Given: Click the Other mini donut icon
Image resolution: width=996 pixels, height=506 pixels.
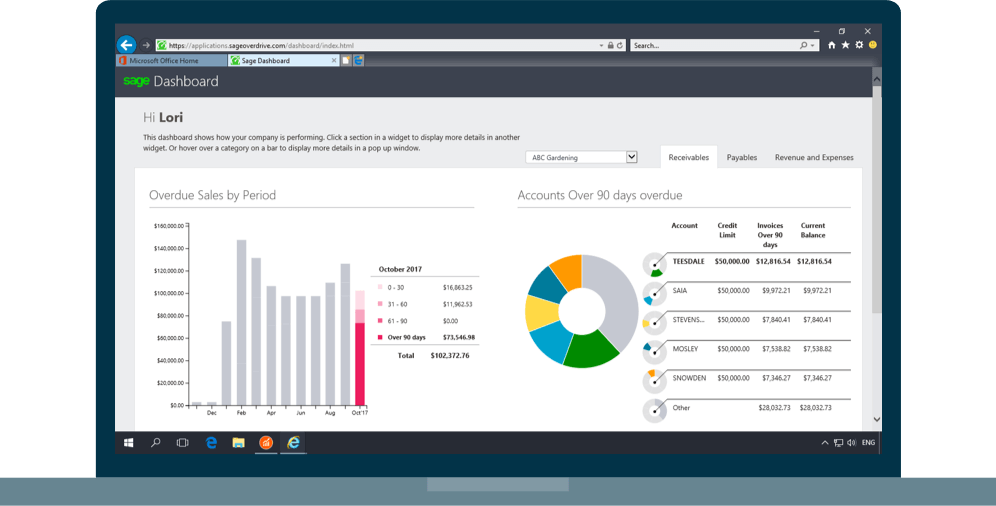Looking at the screenshot, I should (654, 411).
